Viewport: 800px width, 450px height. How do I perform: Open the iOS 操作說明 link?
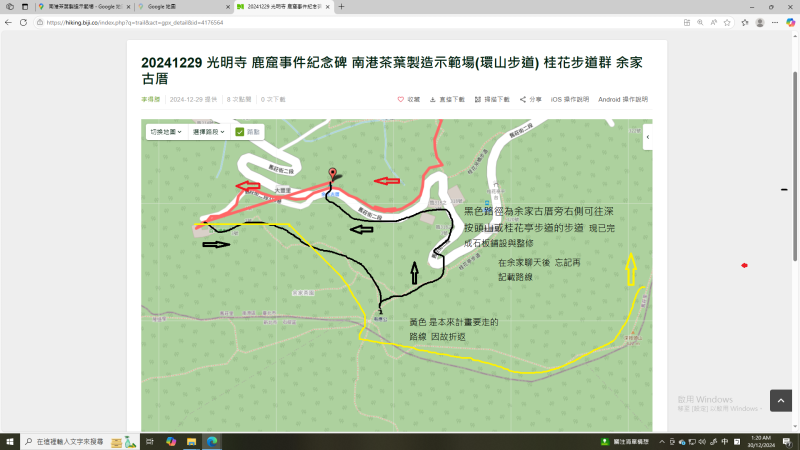[569, 99]
